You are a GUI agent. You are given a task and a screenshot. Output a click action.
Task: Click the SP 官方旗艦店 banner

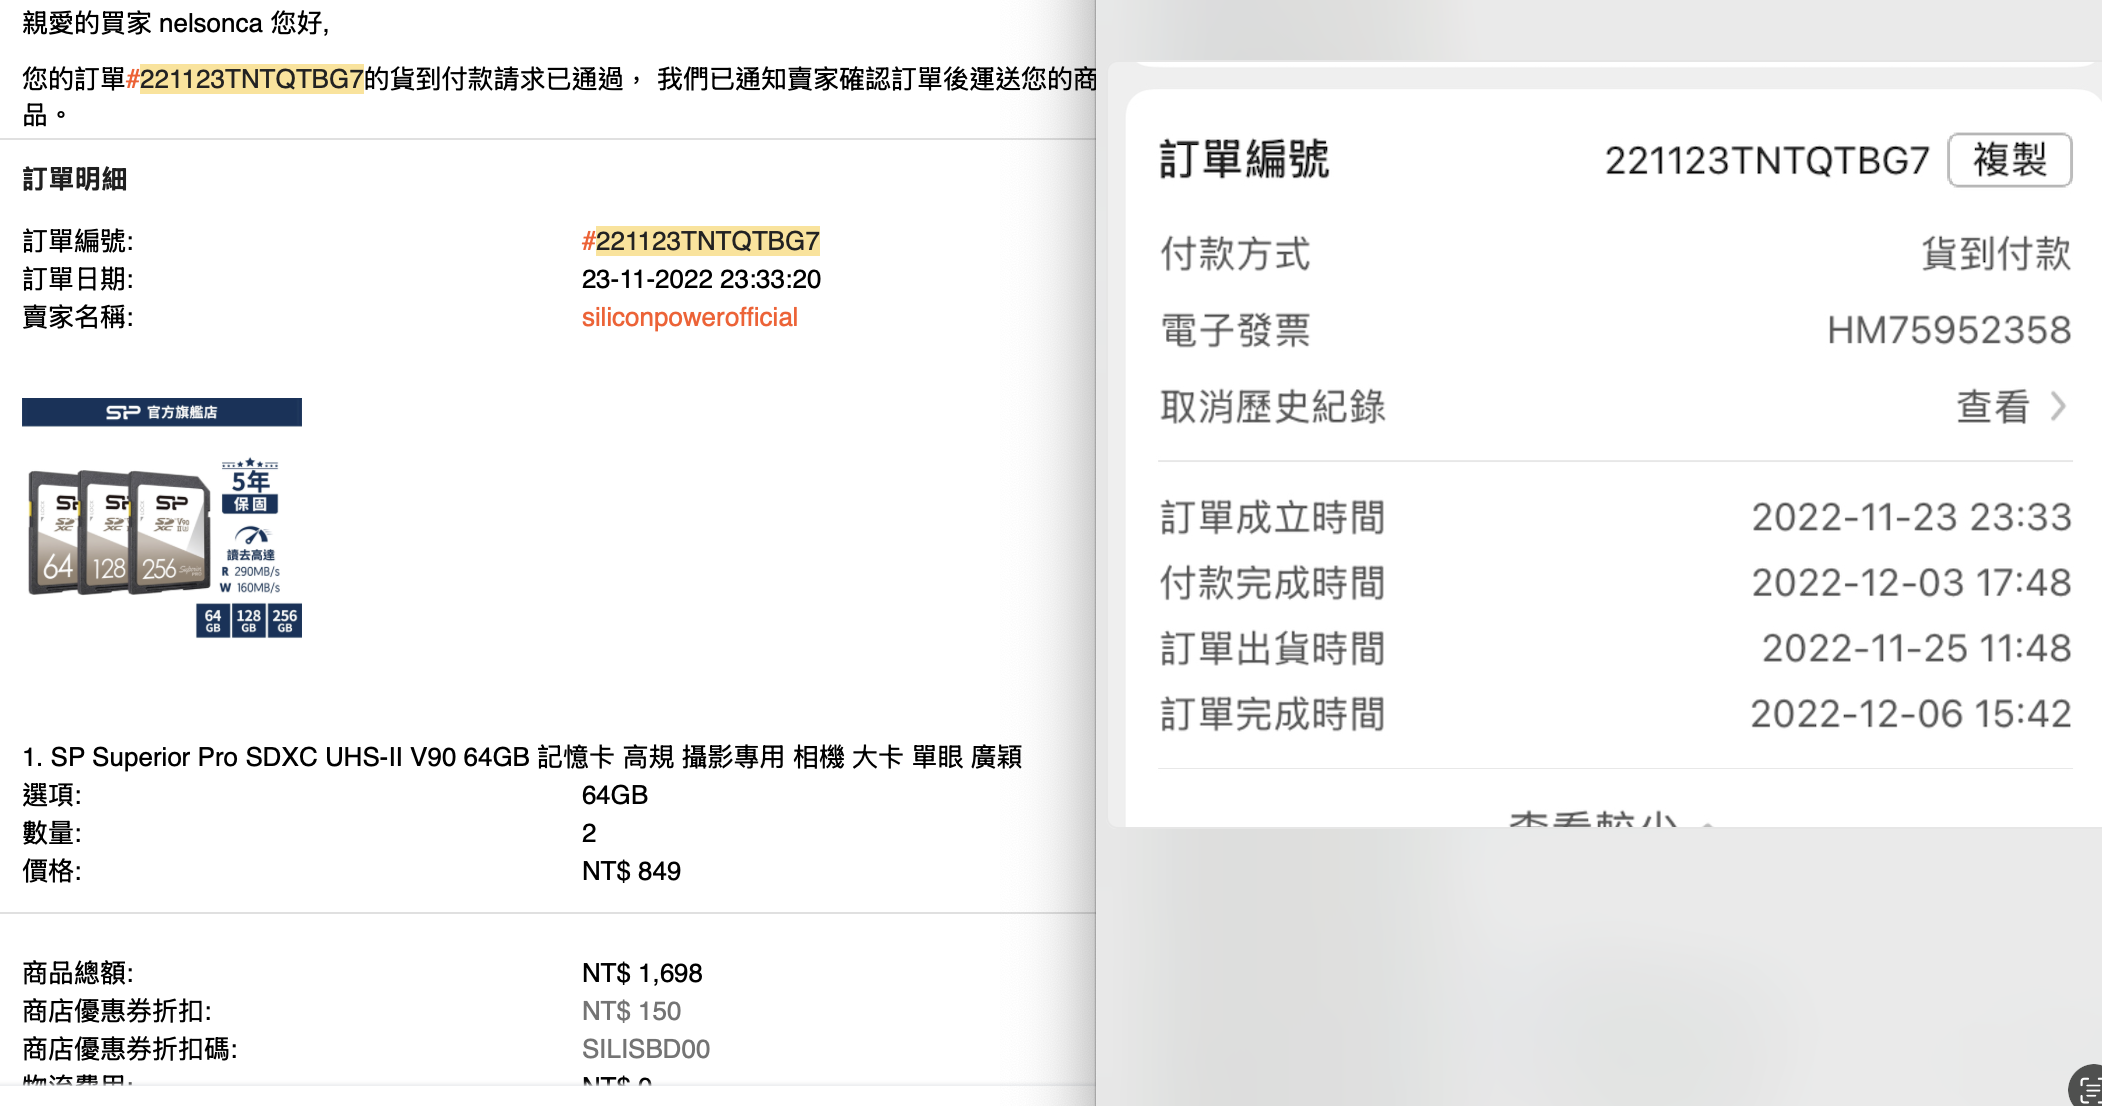162,412
